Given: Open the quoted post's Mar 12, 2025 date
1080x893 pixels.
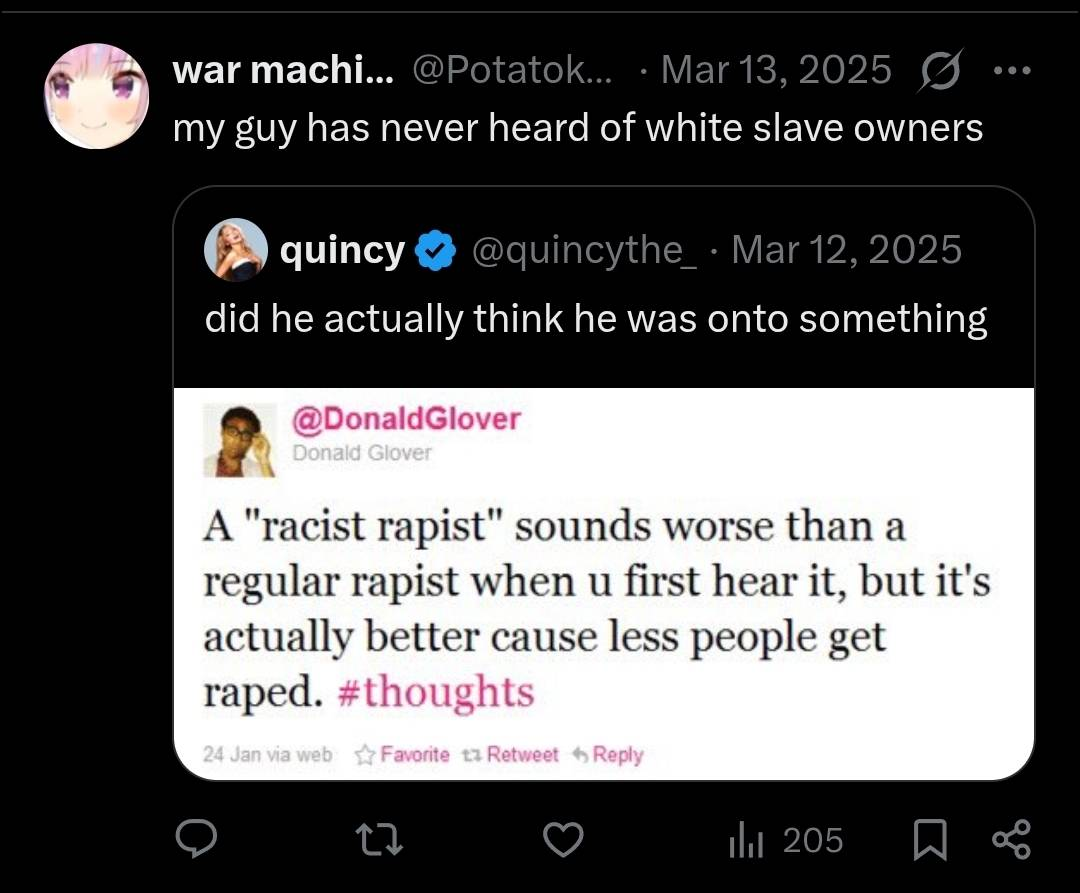Looking at the screenshot, I should point(846,250).
